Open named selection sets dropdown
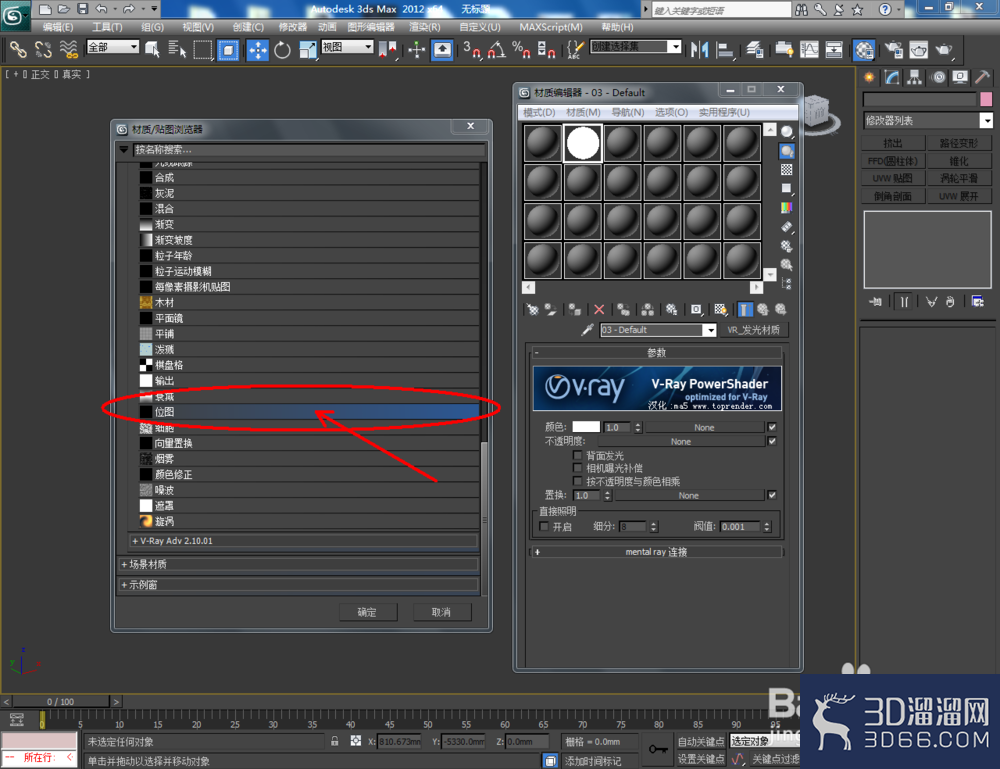Screen dimensions: 1000x769 click(x=674, y=47)
